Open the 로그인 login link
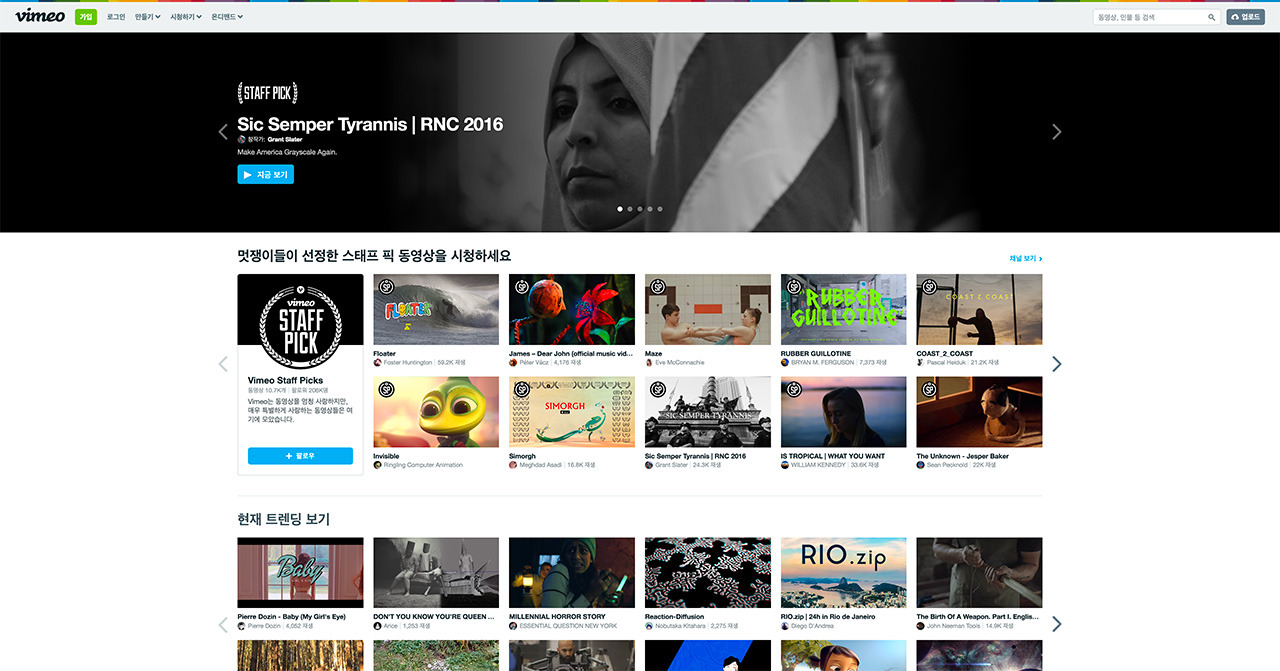Screen dimensions: 1280x671 [116, 17]
